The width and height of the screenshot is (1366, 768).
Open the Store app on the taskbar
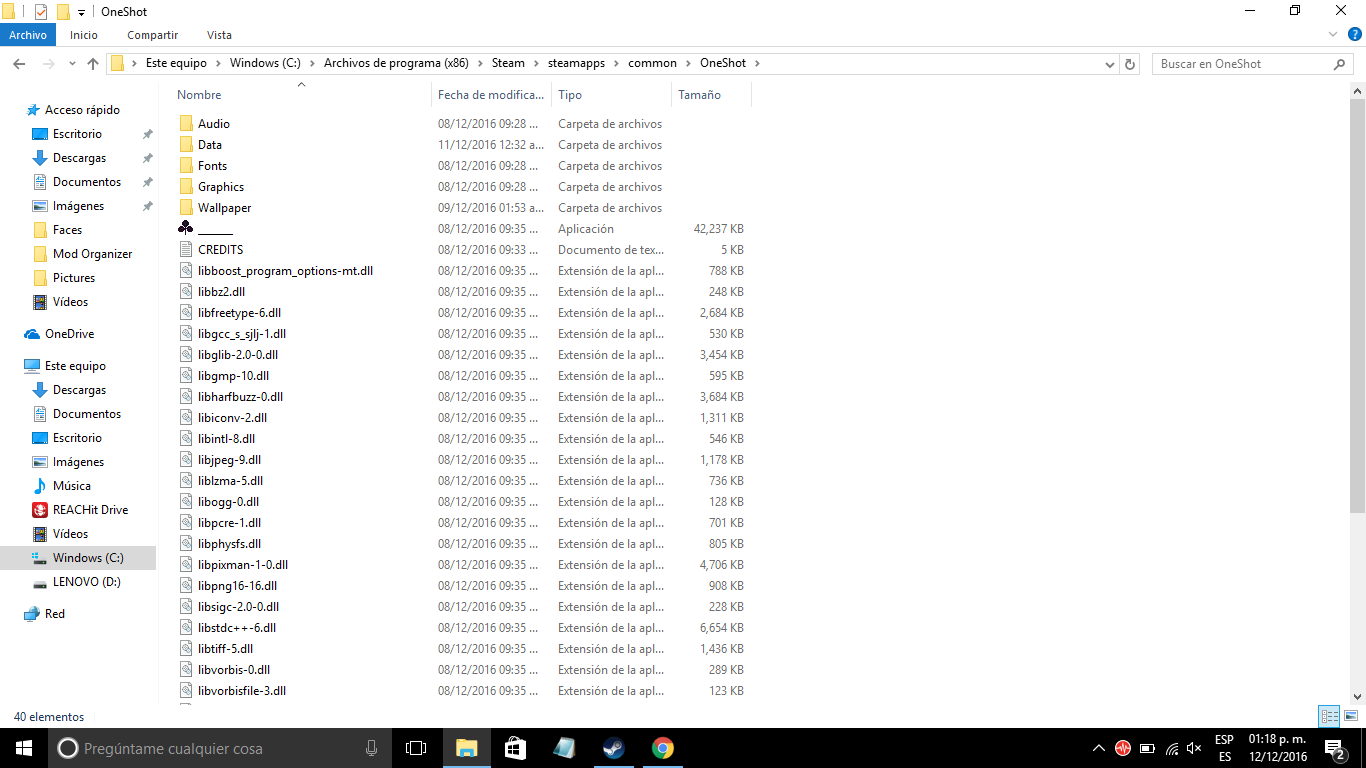pyautogui.click(x=515, y=748)
